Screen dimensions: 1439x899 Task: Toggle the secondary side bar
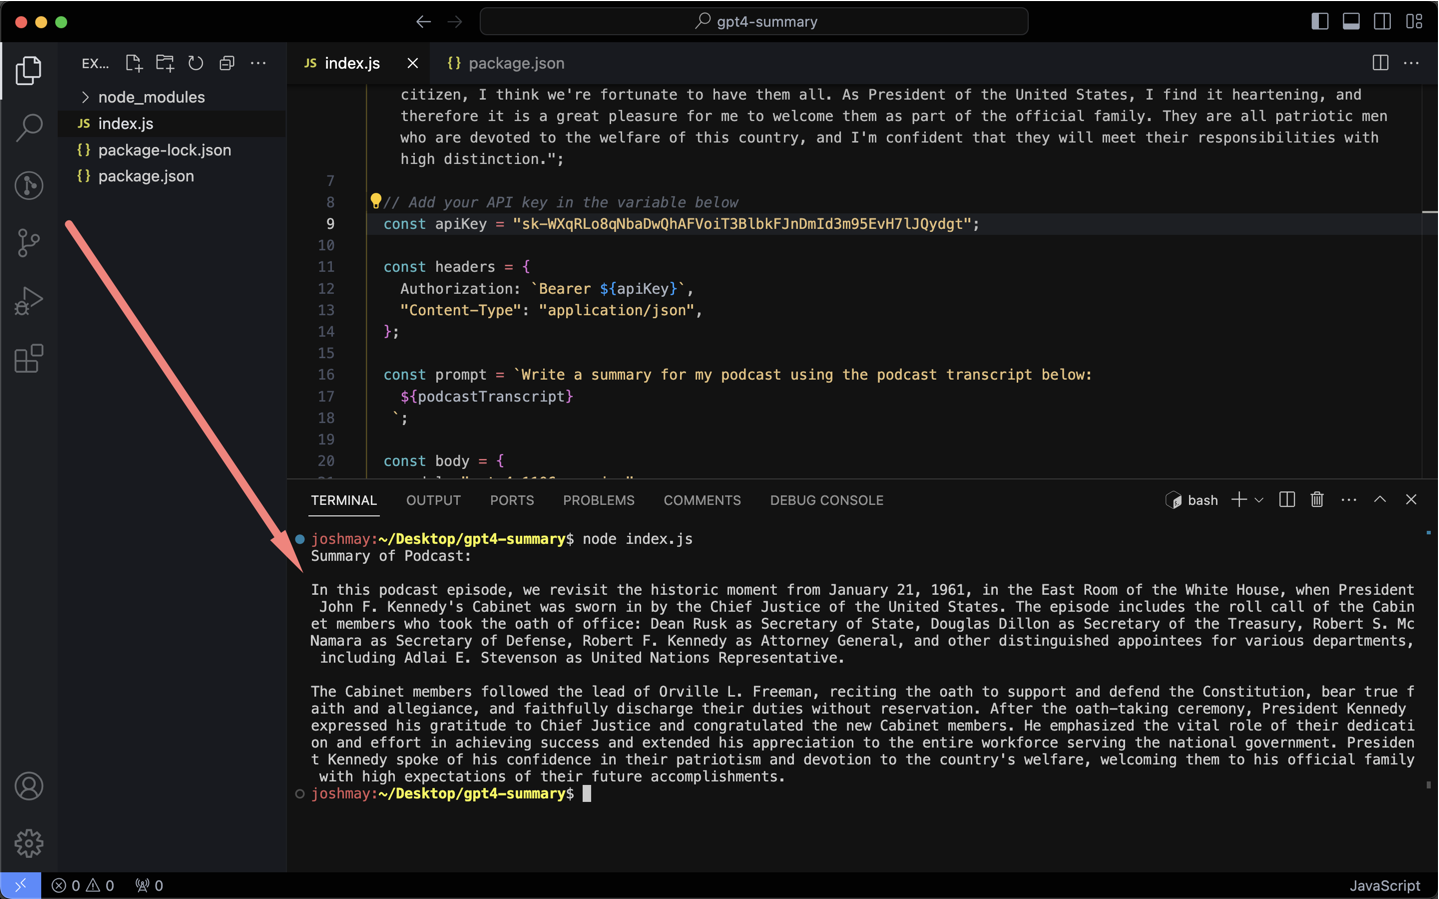(1382, 21)
